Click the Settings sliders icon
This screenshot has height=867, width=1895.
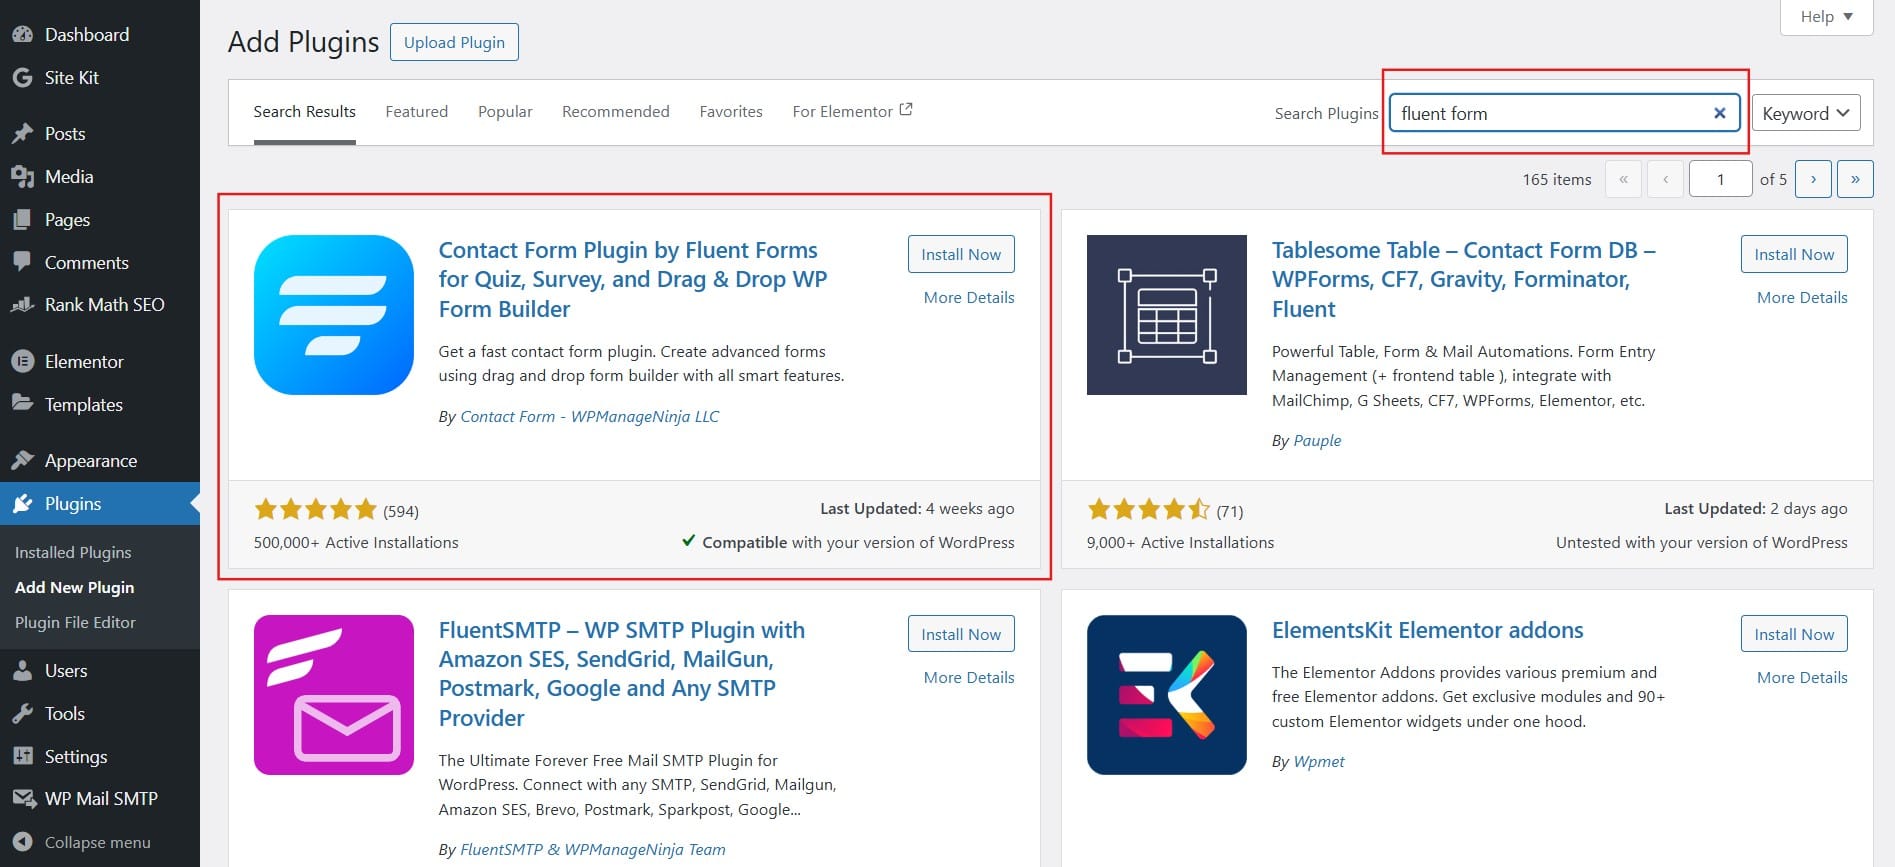(23, 756)
